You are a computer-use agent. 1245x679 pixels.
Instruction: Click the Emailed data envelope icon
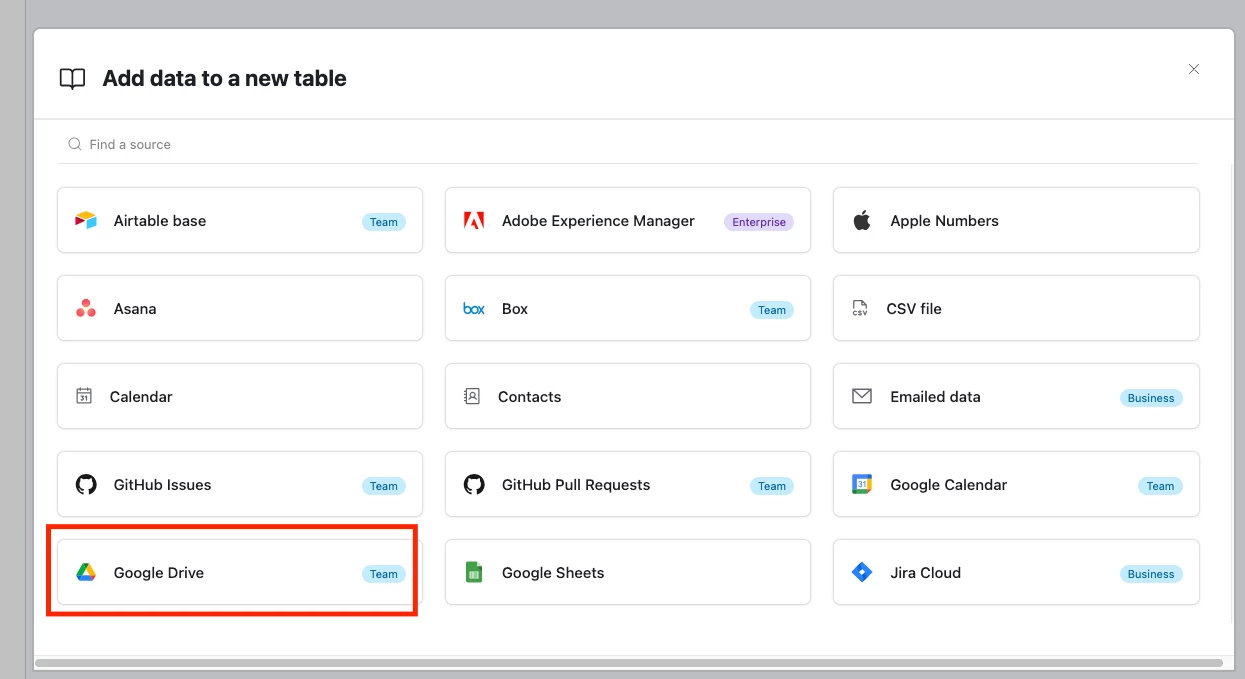tap(862, 396)
